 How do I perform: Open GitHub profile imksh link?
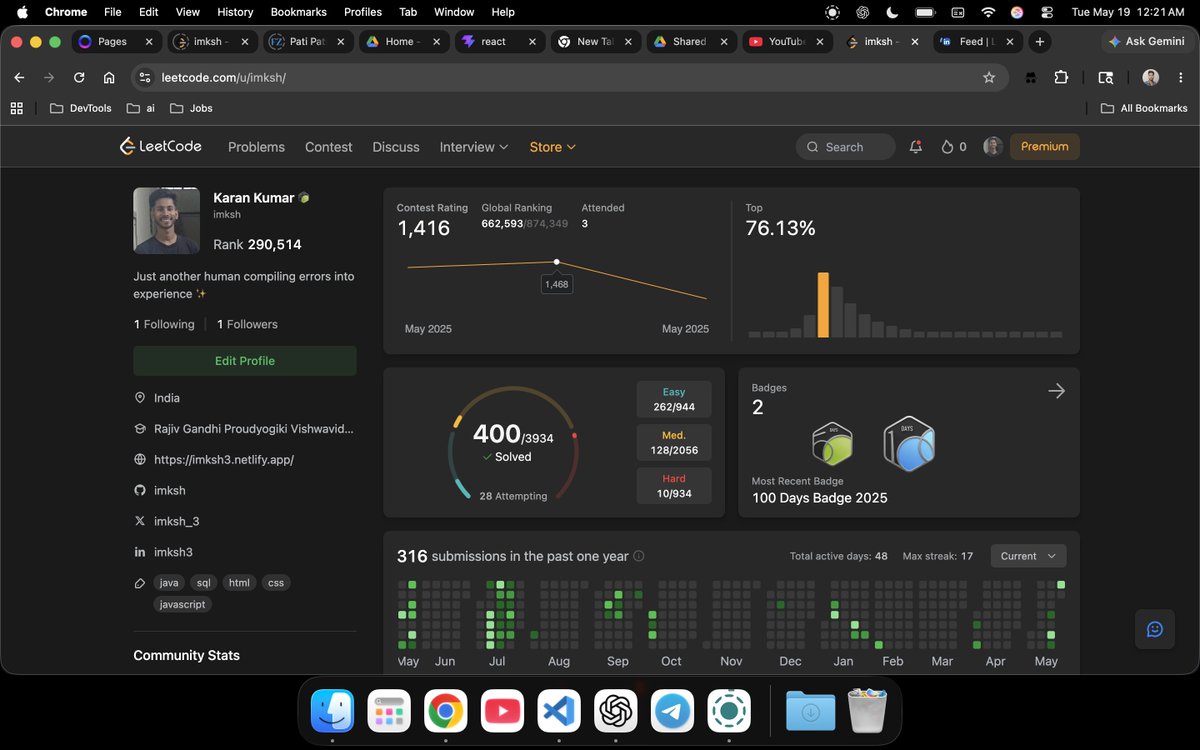pos(170,491)
